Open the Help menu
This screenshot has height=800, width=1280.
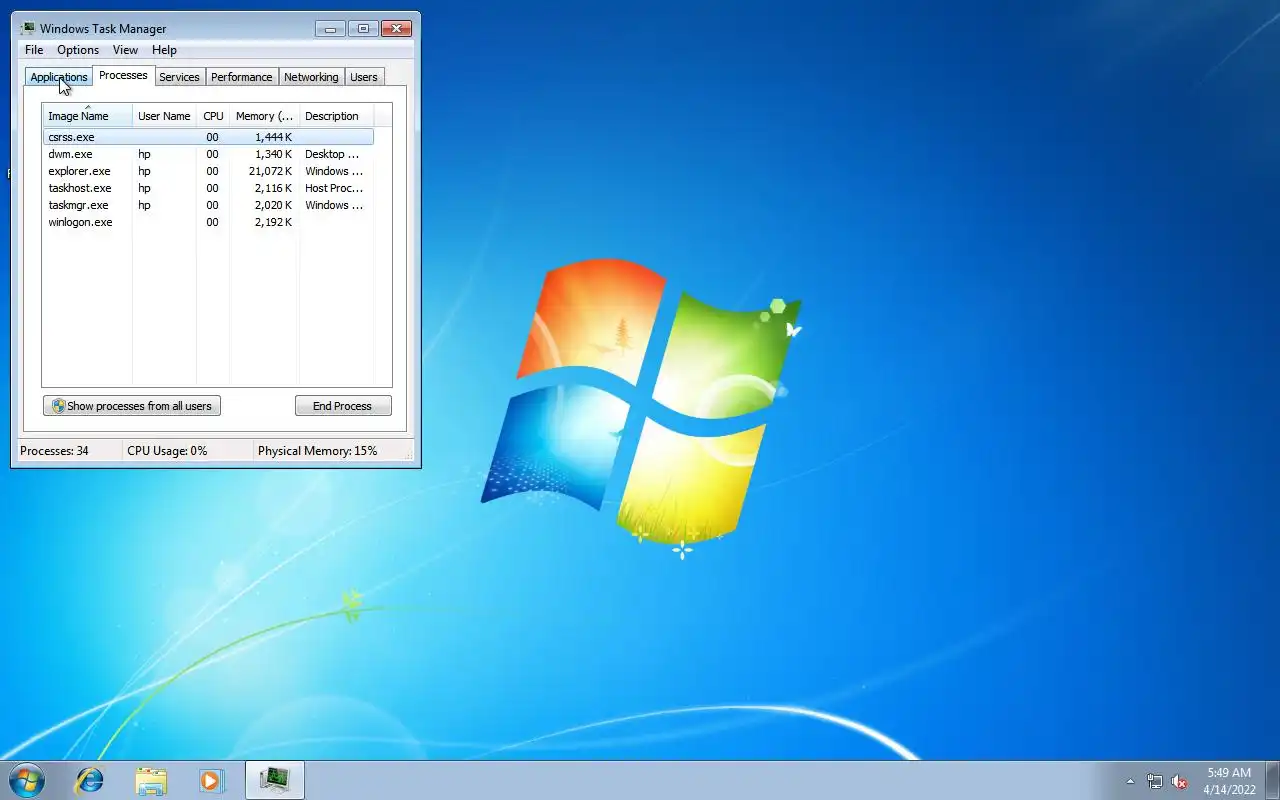pos(164,50)
